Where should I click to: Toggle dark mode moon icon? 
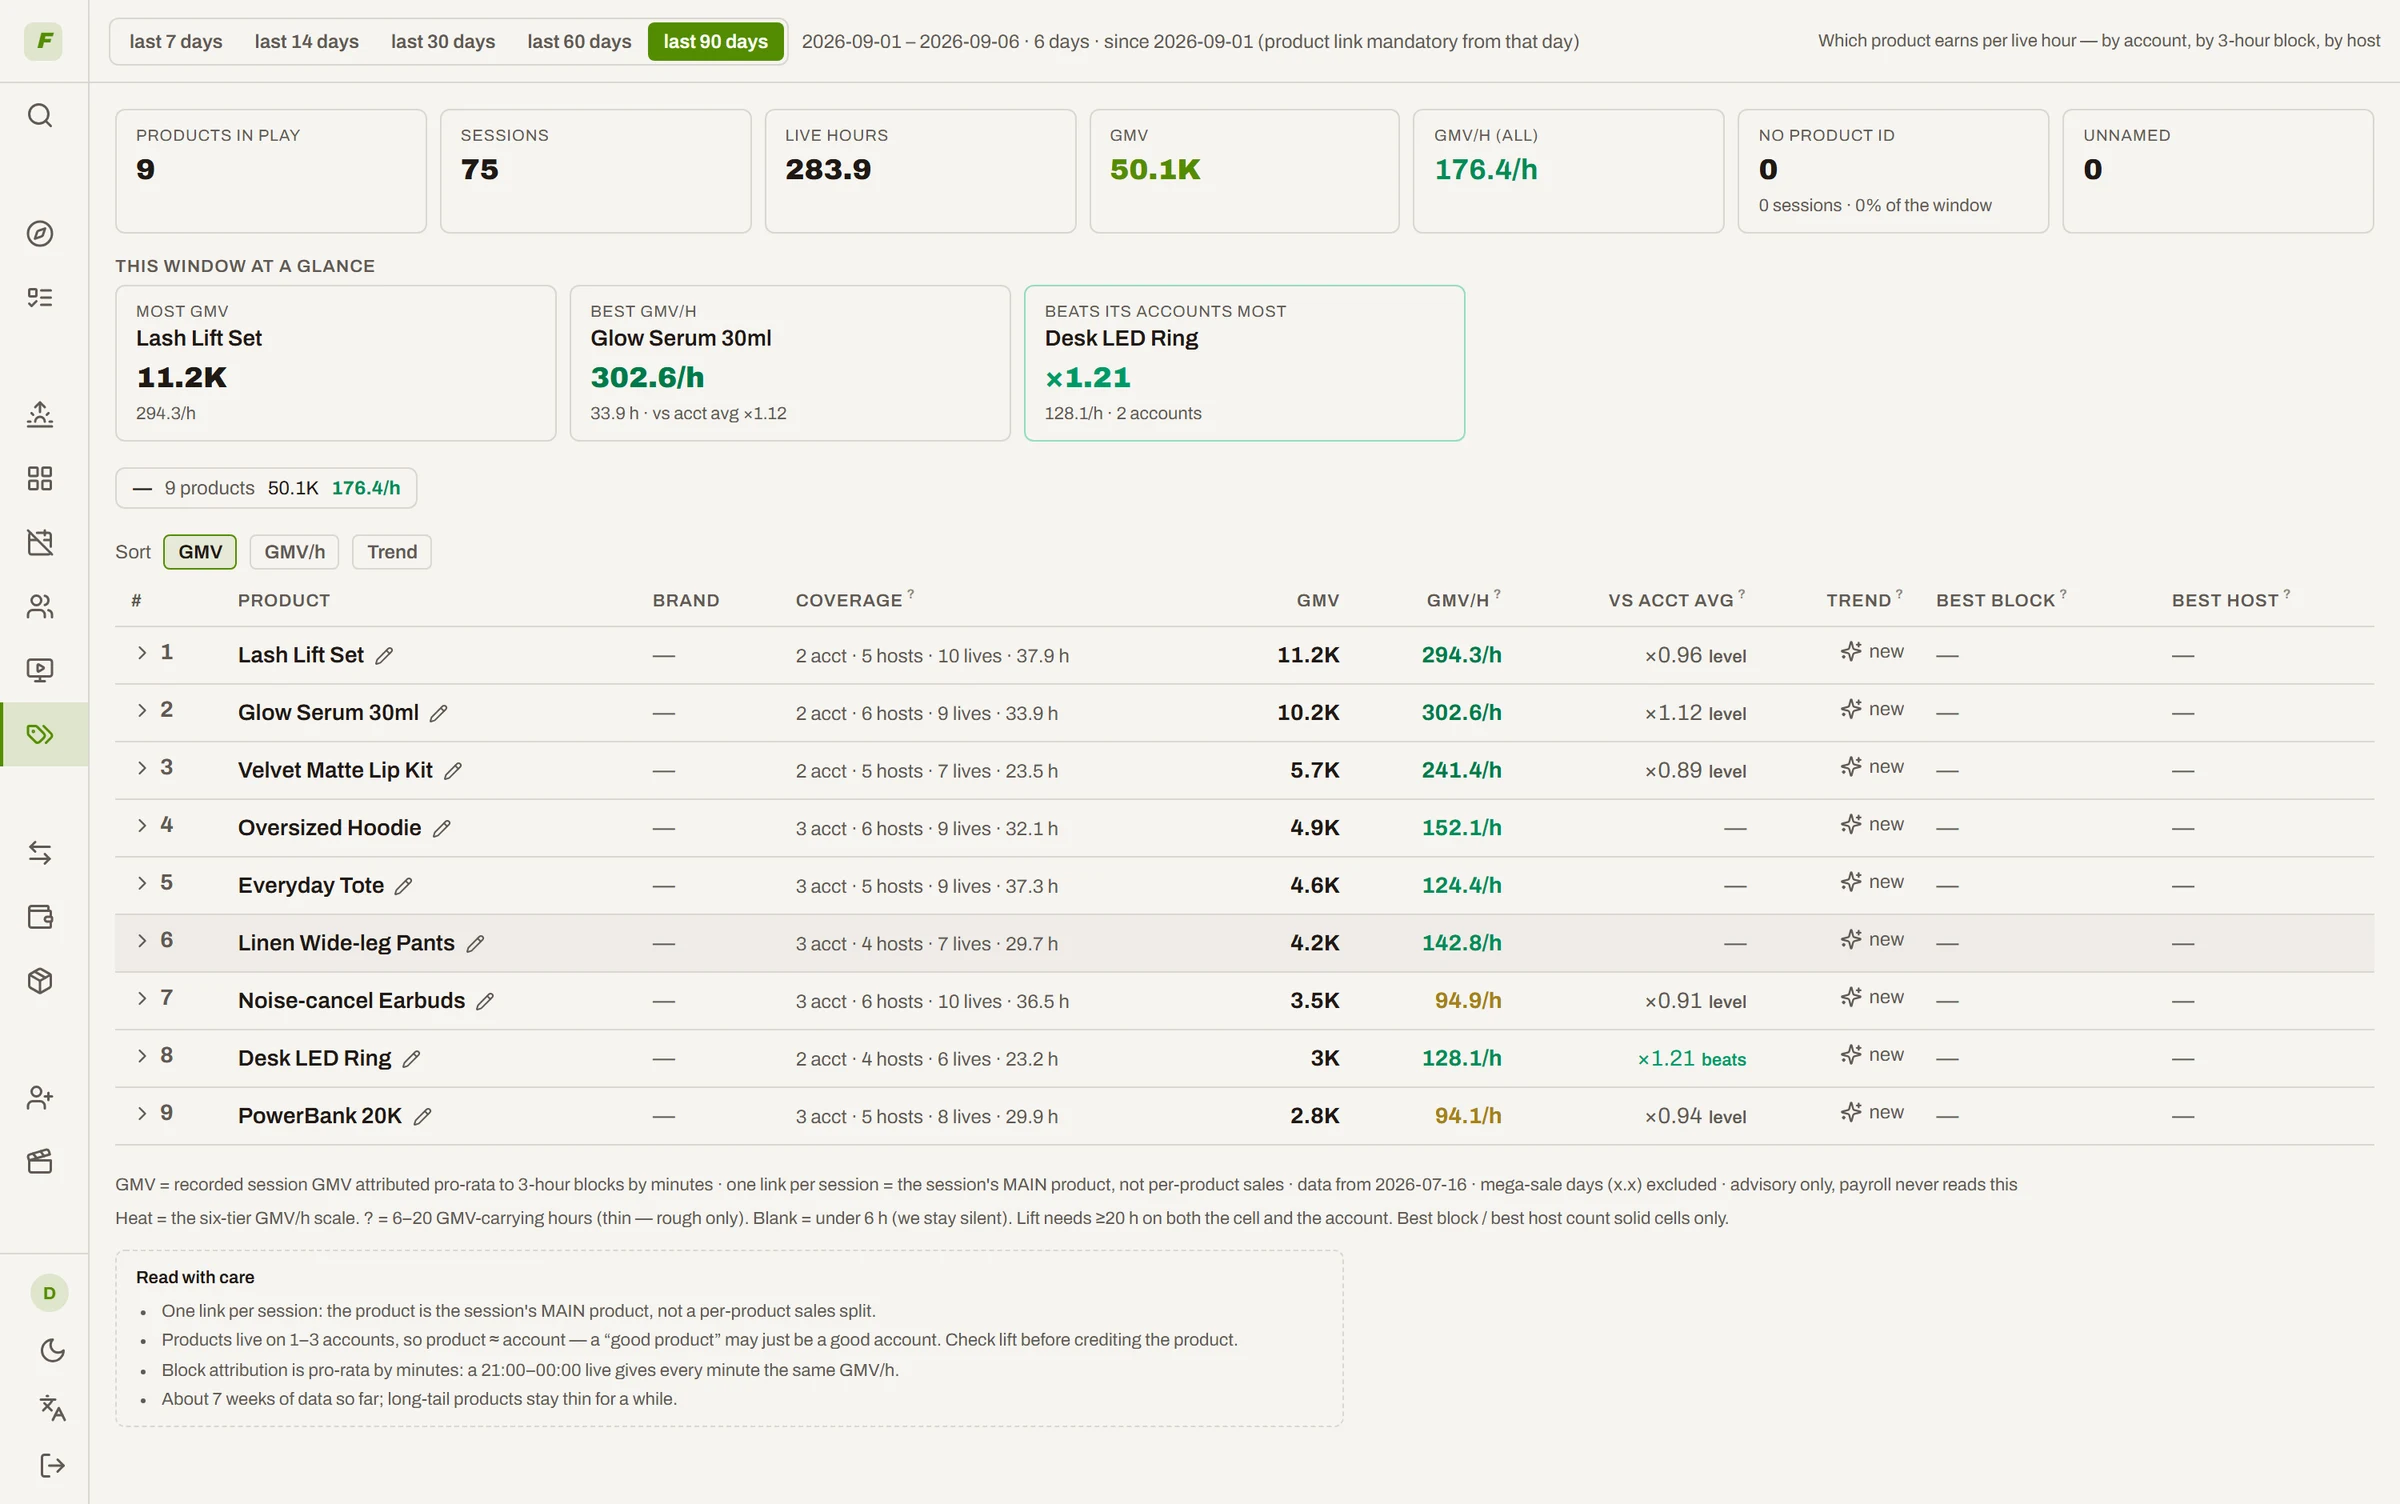[52, 1351]
